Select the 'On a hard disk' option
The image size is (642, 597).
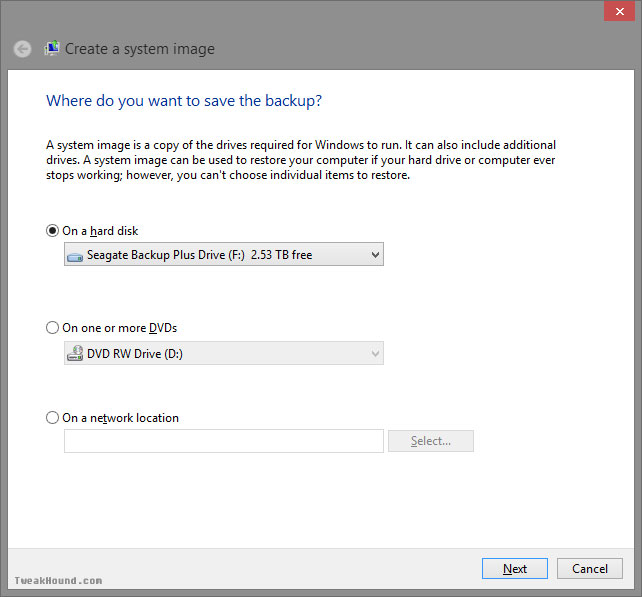(52, 231)
